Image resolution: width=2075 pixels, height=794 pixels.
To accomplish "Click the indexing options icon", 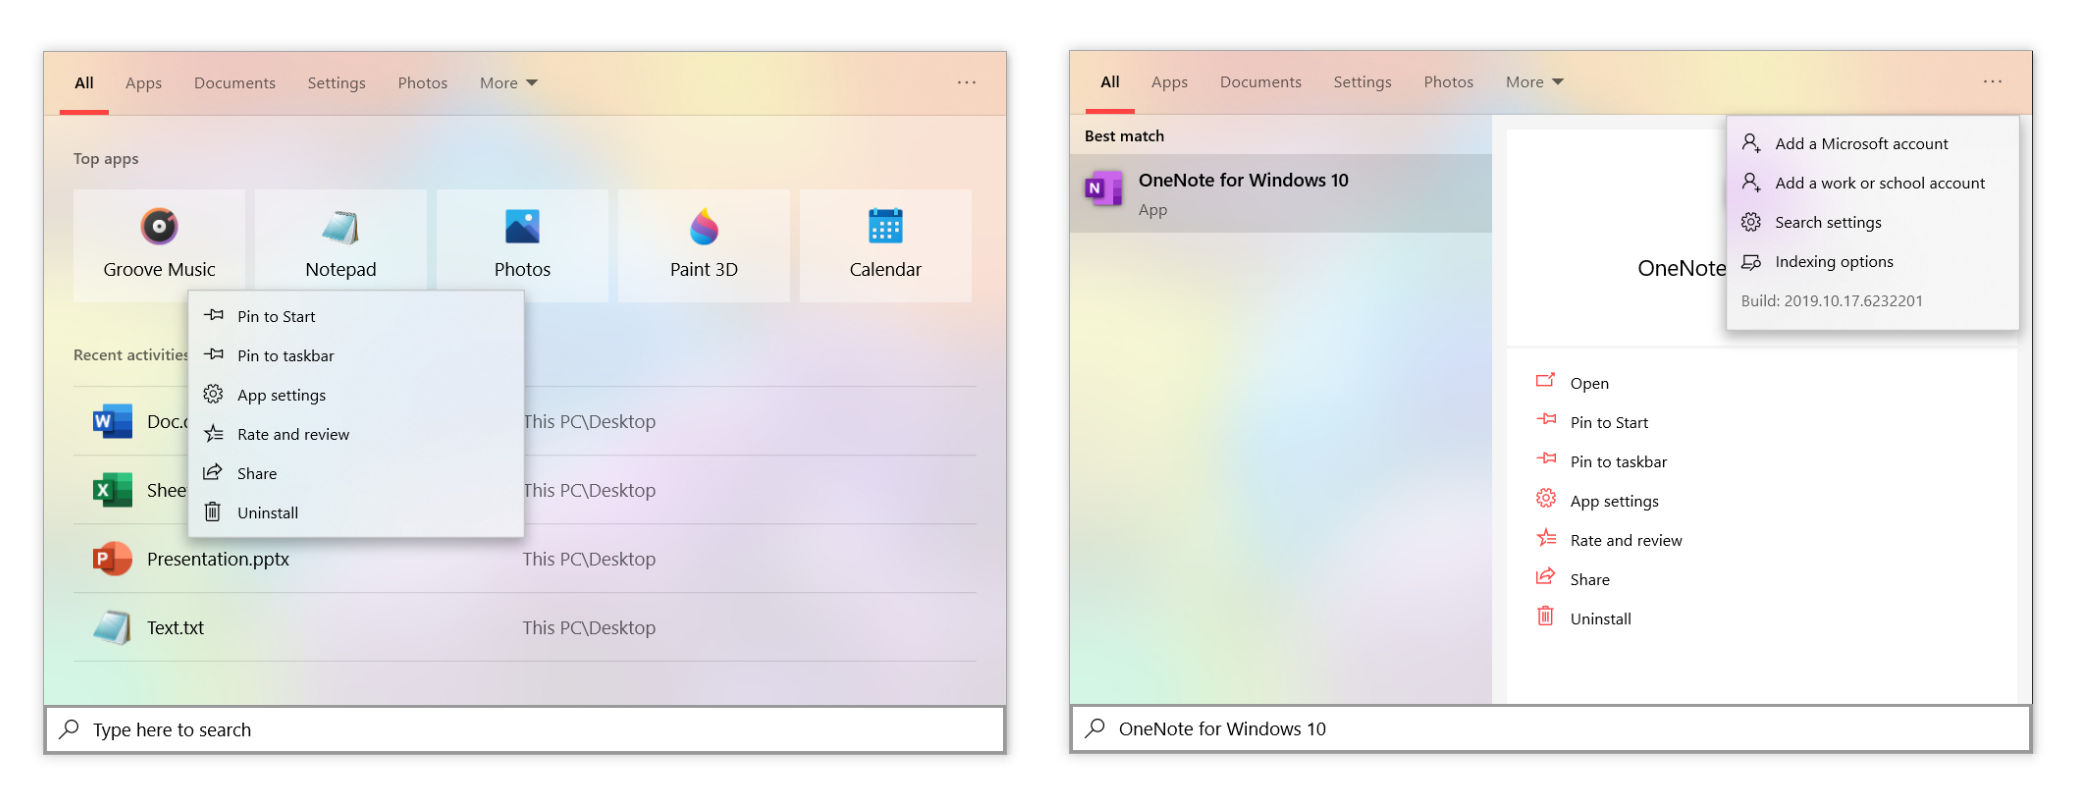I will (x=1751, y=262).
